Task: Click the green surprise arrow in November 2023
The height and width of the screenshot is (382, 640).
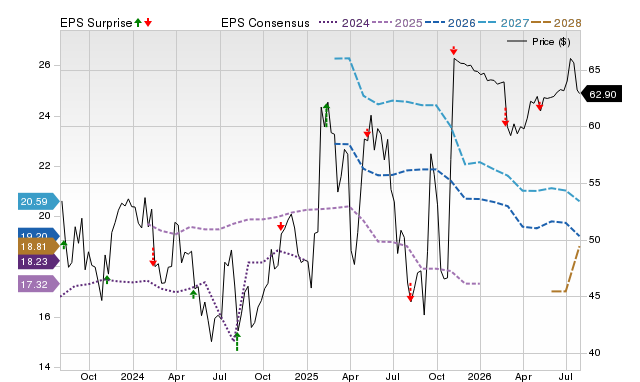Action: [107, 280]
